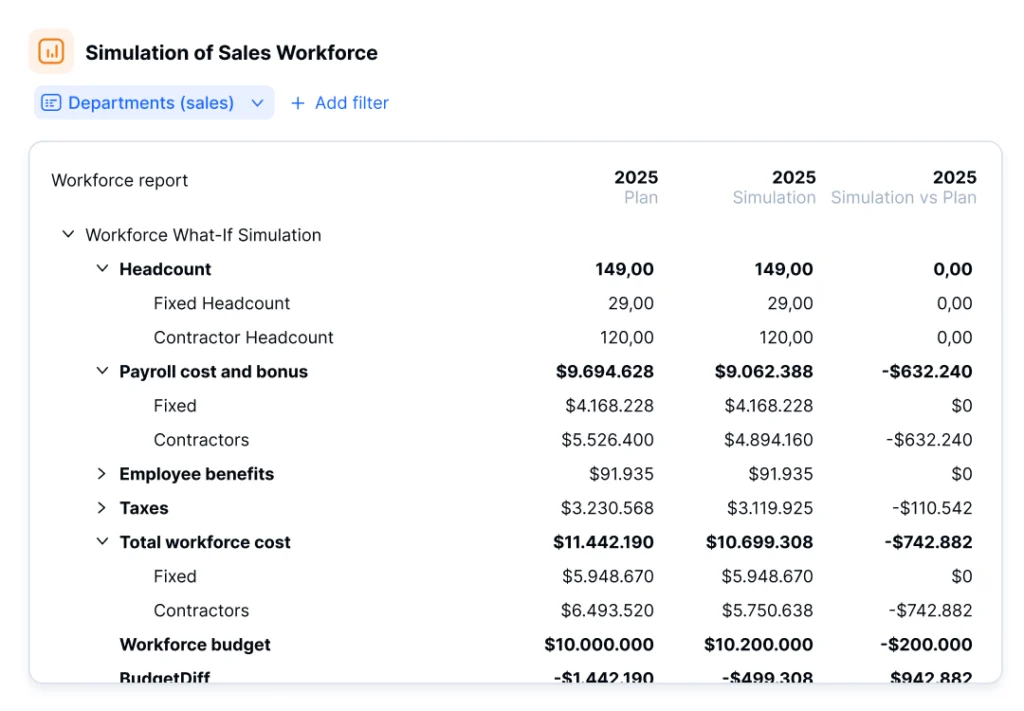The height and width of the screenshot is (711, 1024).
Task: Click Contractor Headcount plan value 120,00
Action: 627,337
